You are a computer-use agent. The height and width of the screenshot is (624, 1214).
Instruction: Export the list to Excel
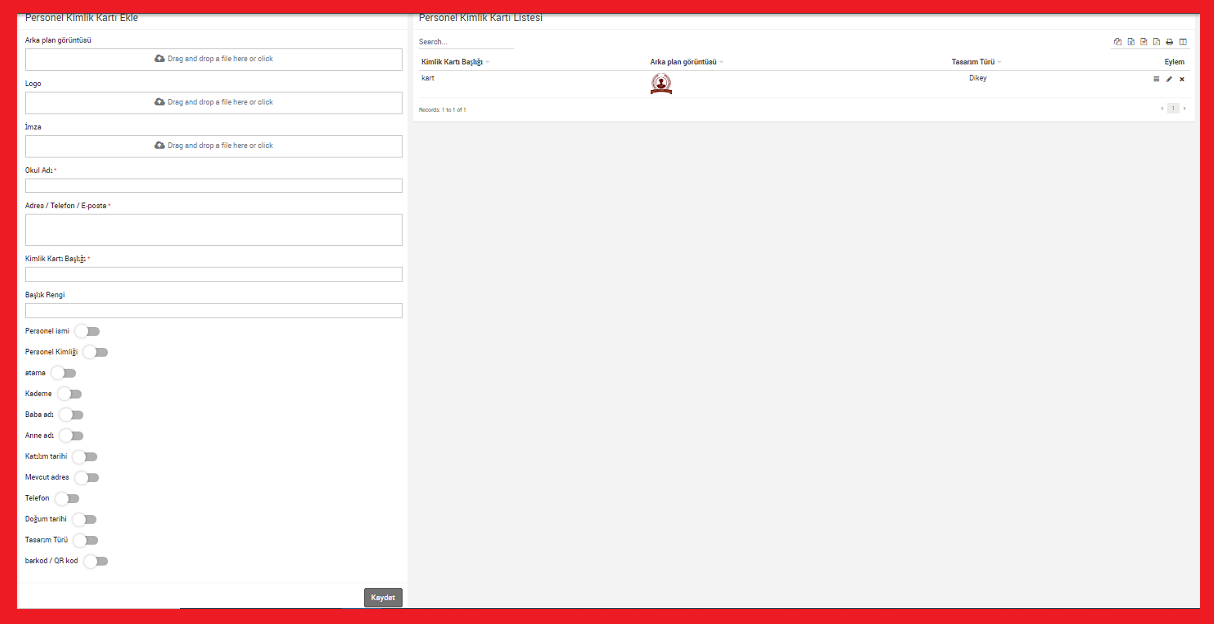click(1130, 42)
